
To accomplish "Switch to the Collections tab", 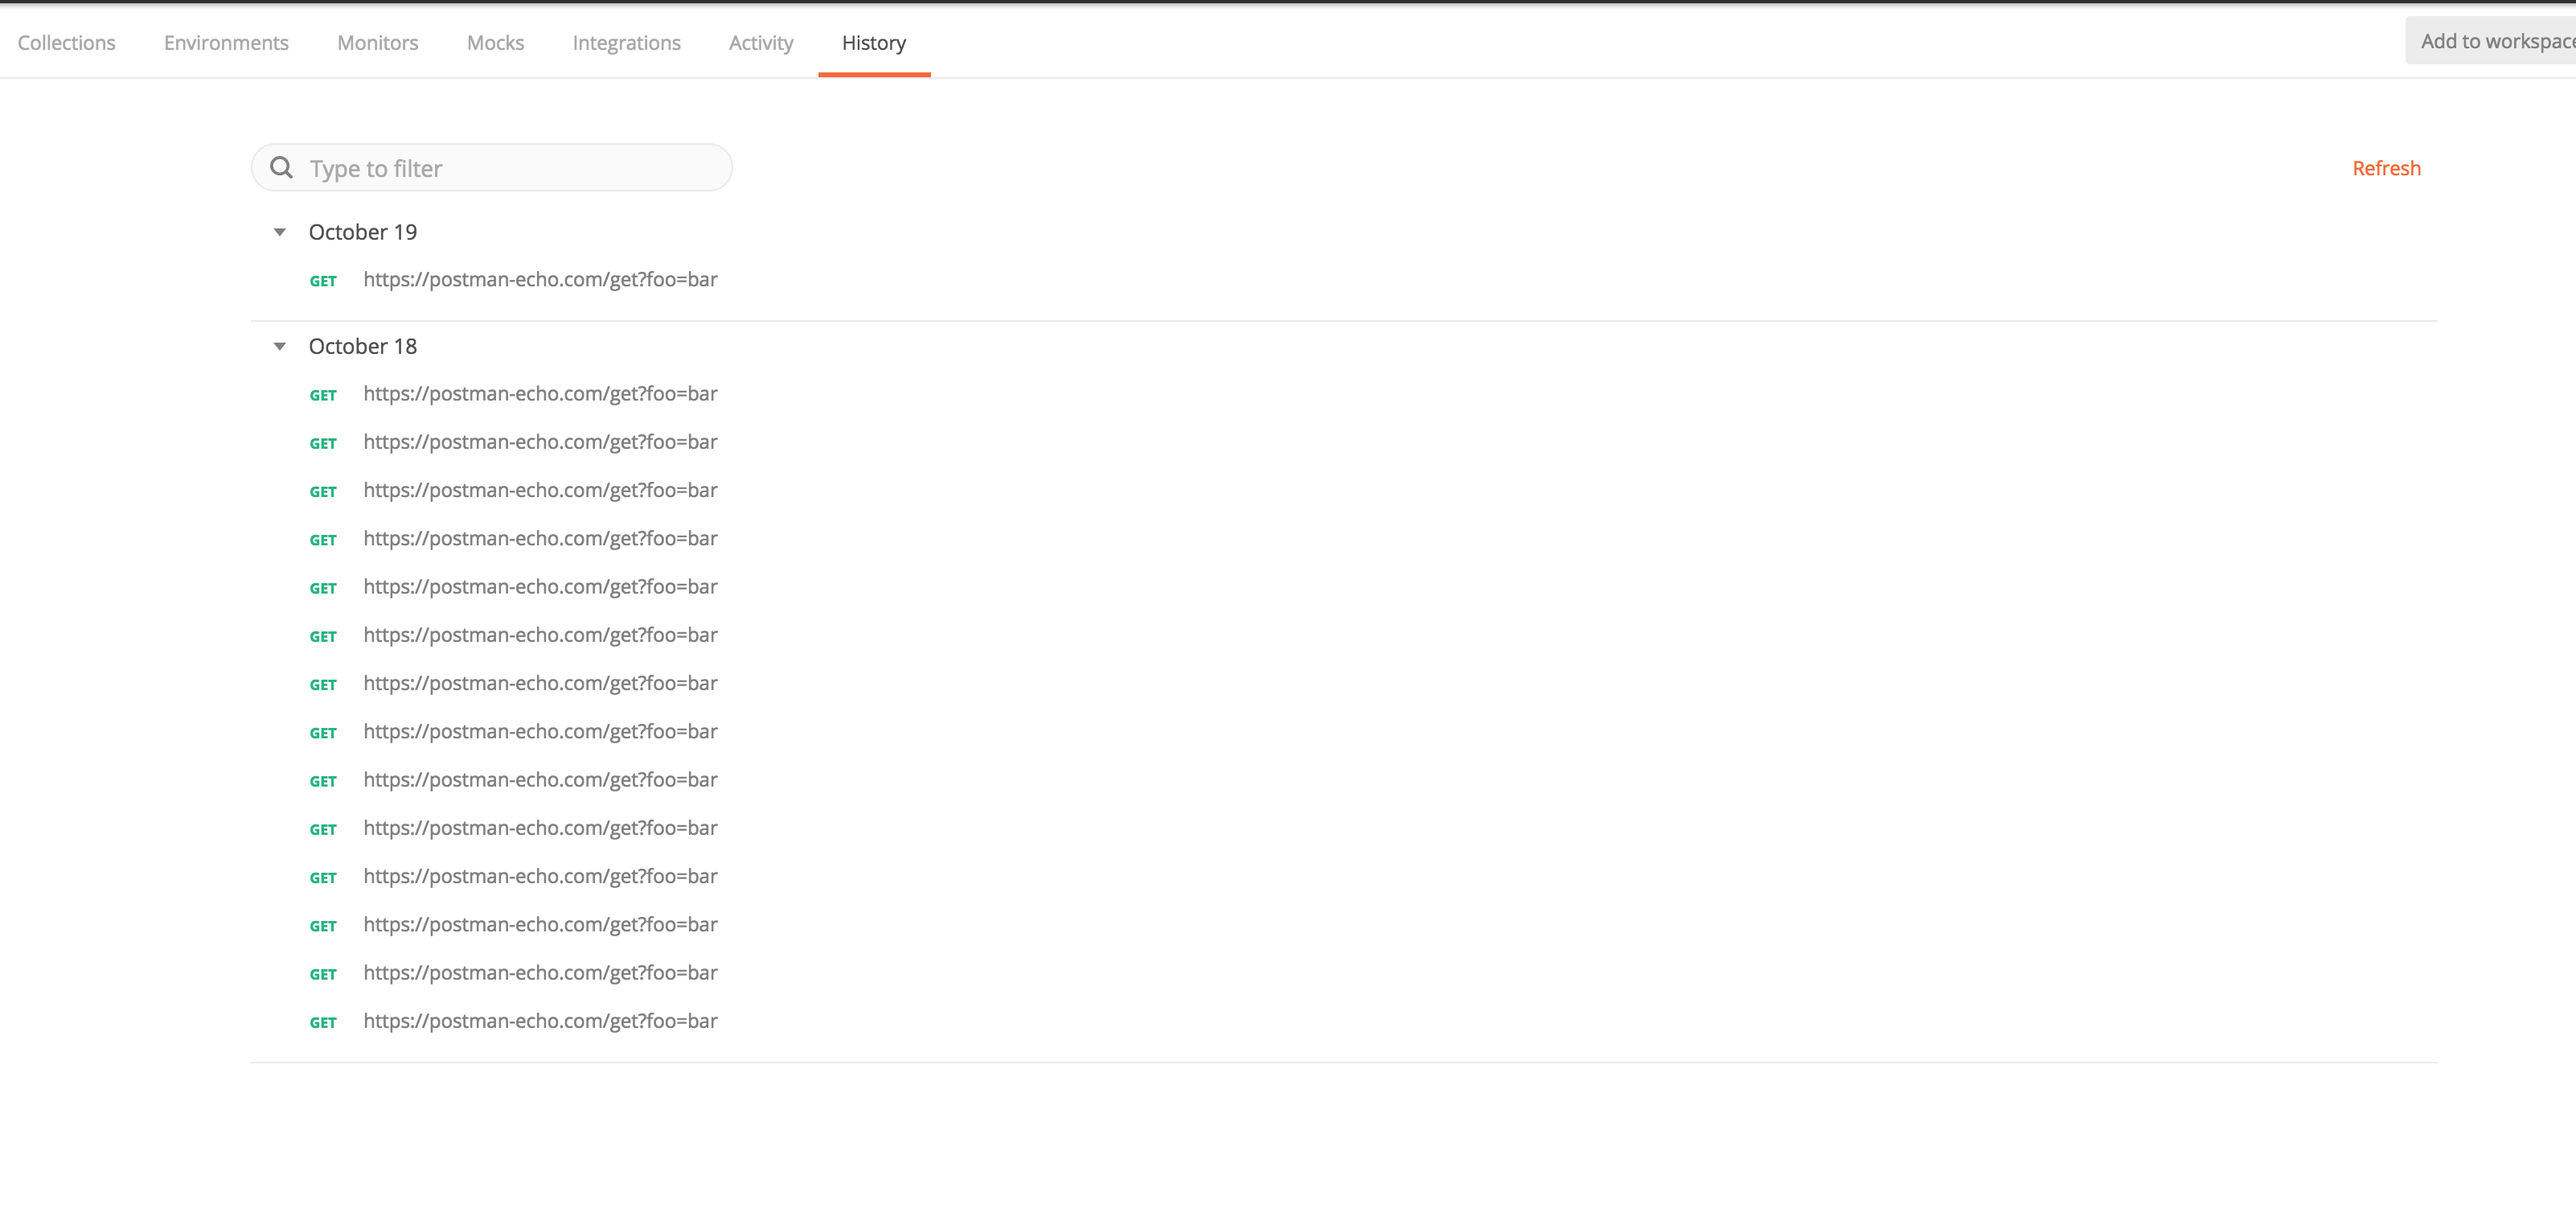I will point(66,42).
